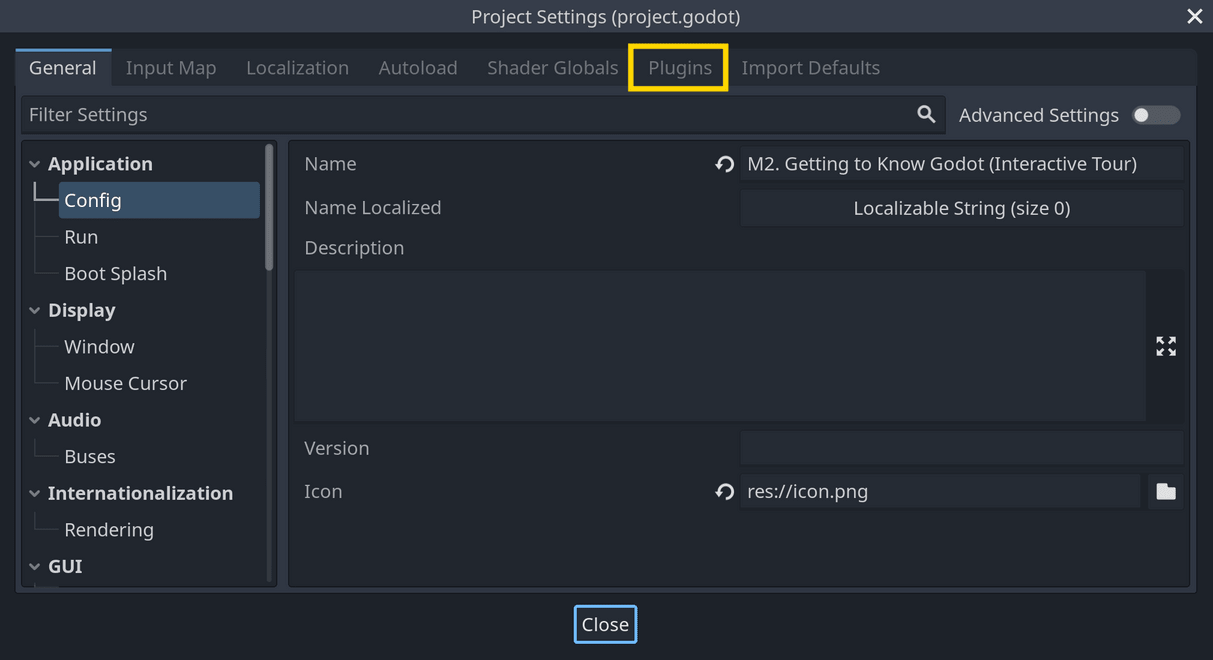
Task: Click into the Description text area
Action: tap(720, 346)
